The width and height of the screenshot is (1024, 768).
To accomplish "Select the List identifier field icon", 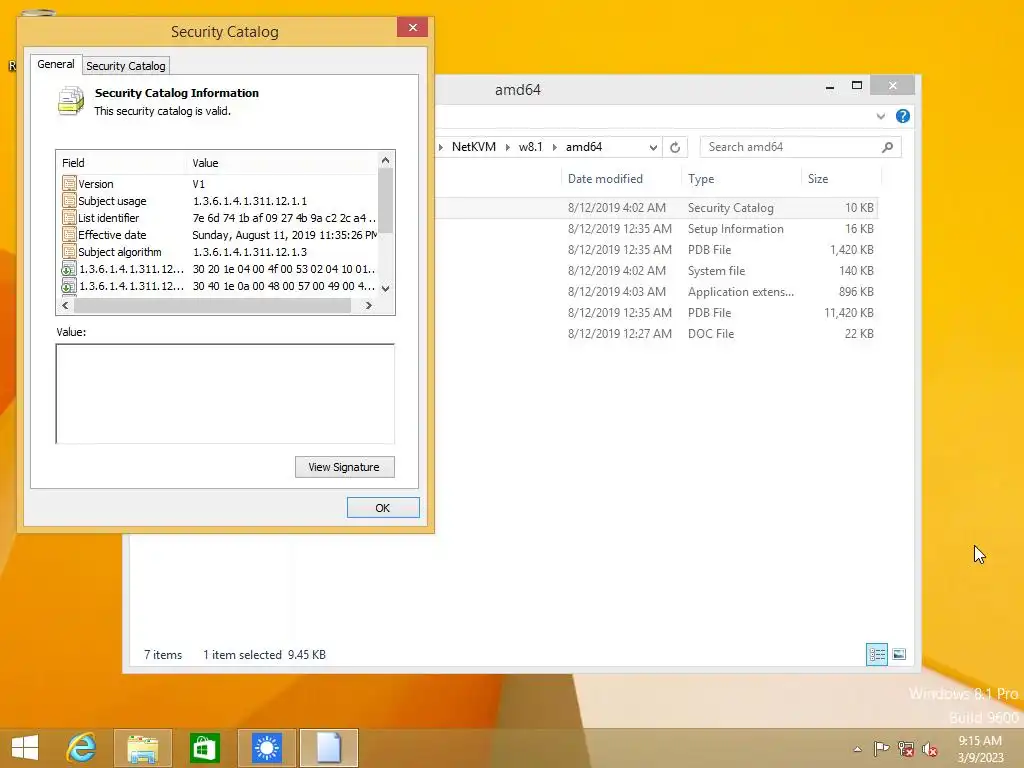I will pos(69,217).
